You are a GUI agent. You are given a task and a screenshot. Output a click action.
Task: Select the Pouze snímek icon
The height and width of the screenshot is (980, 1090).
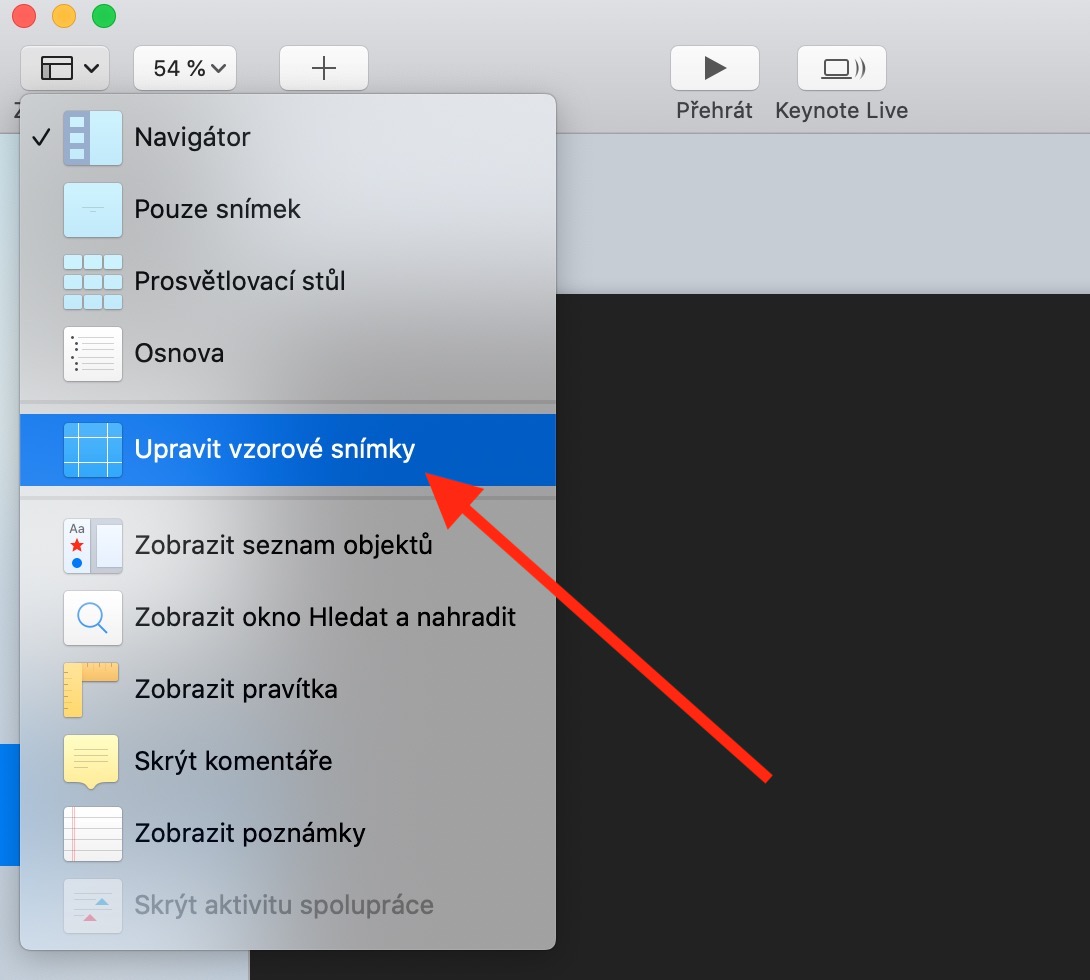pos(92,210)
